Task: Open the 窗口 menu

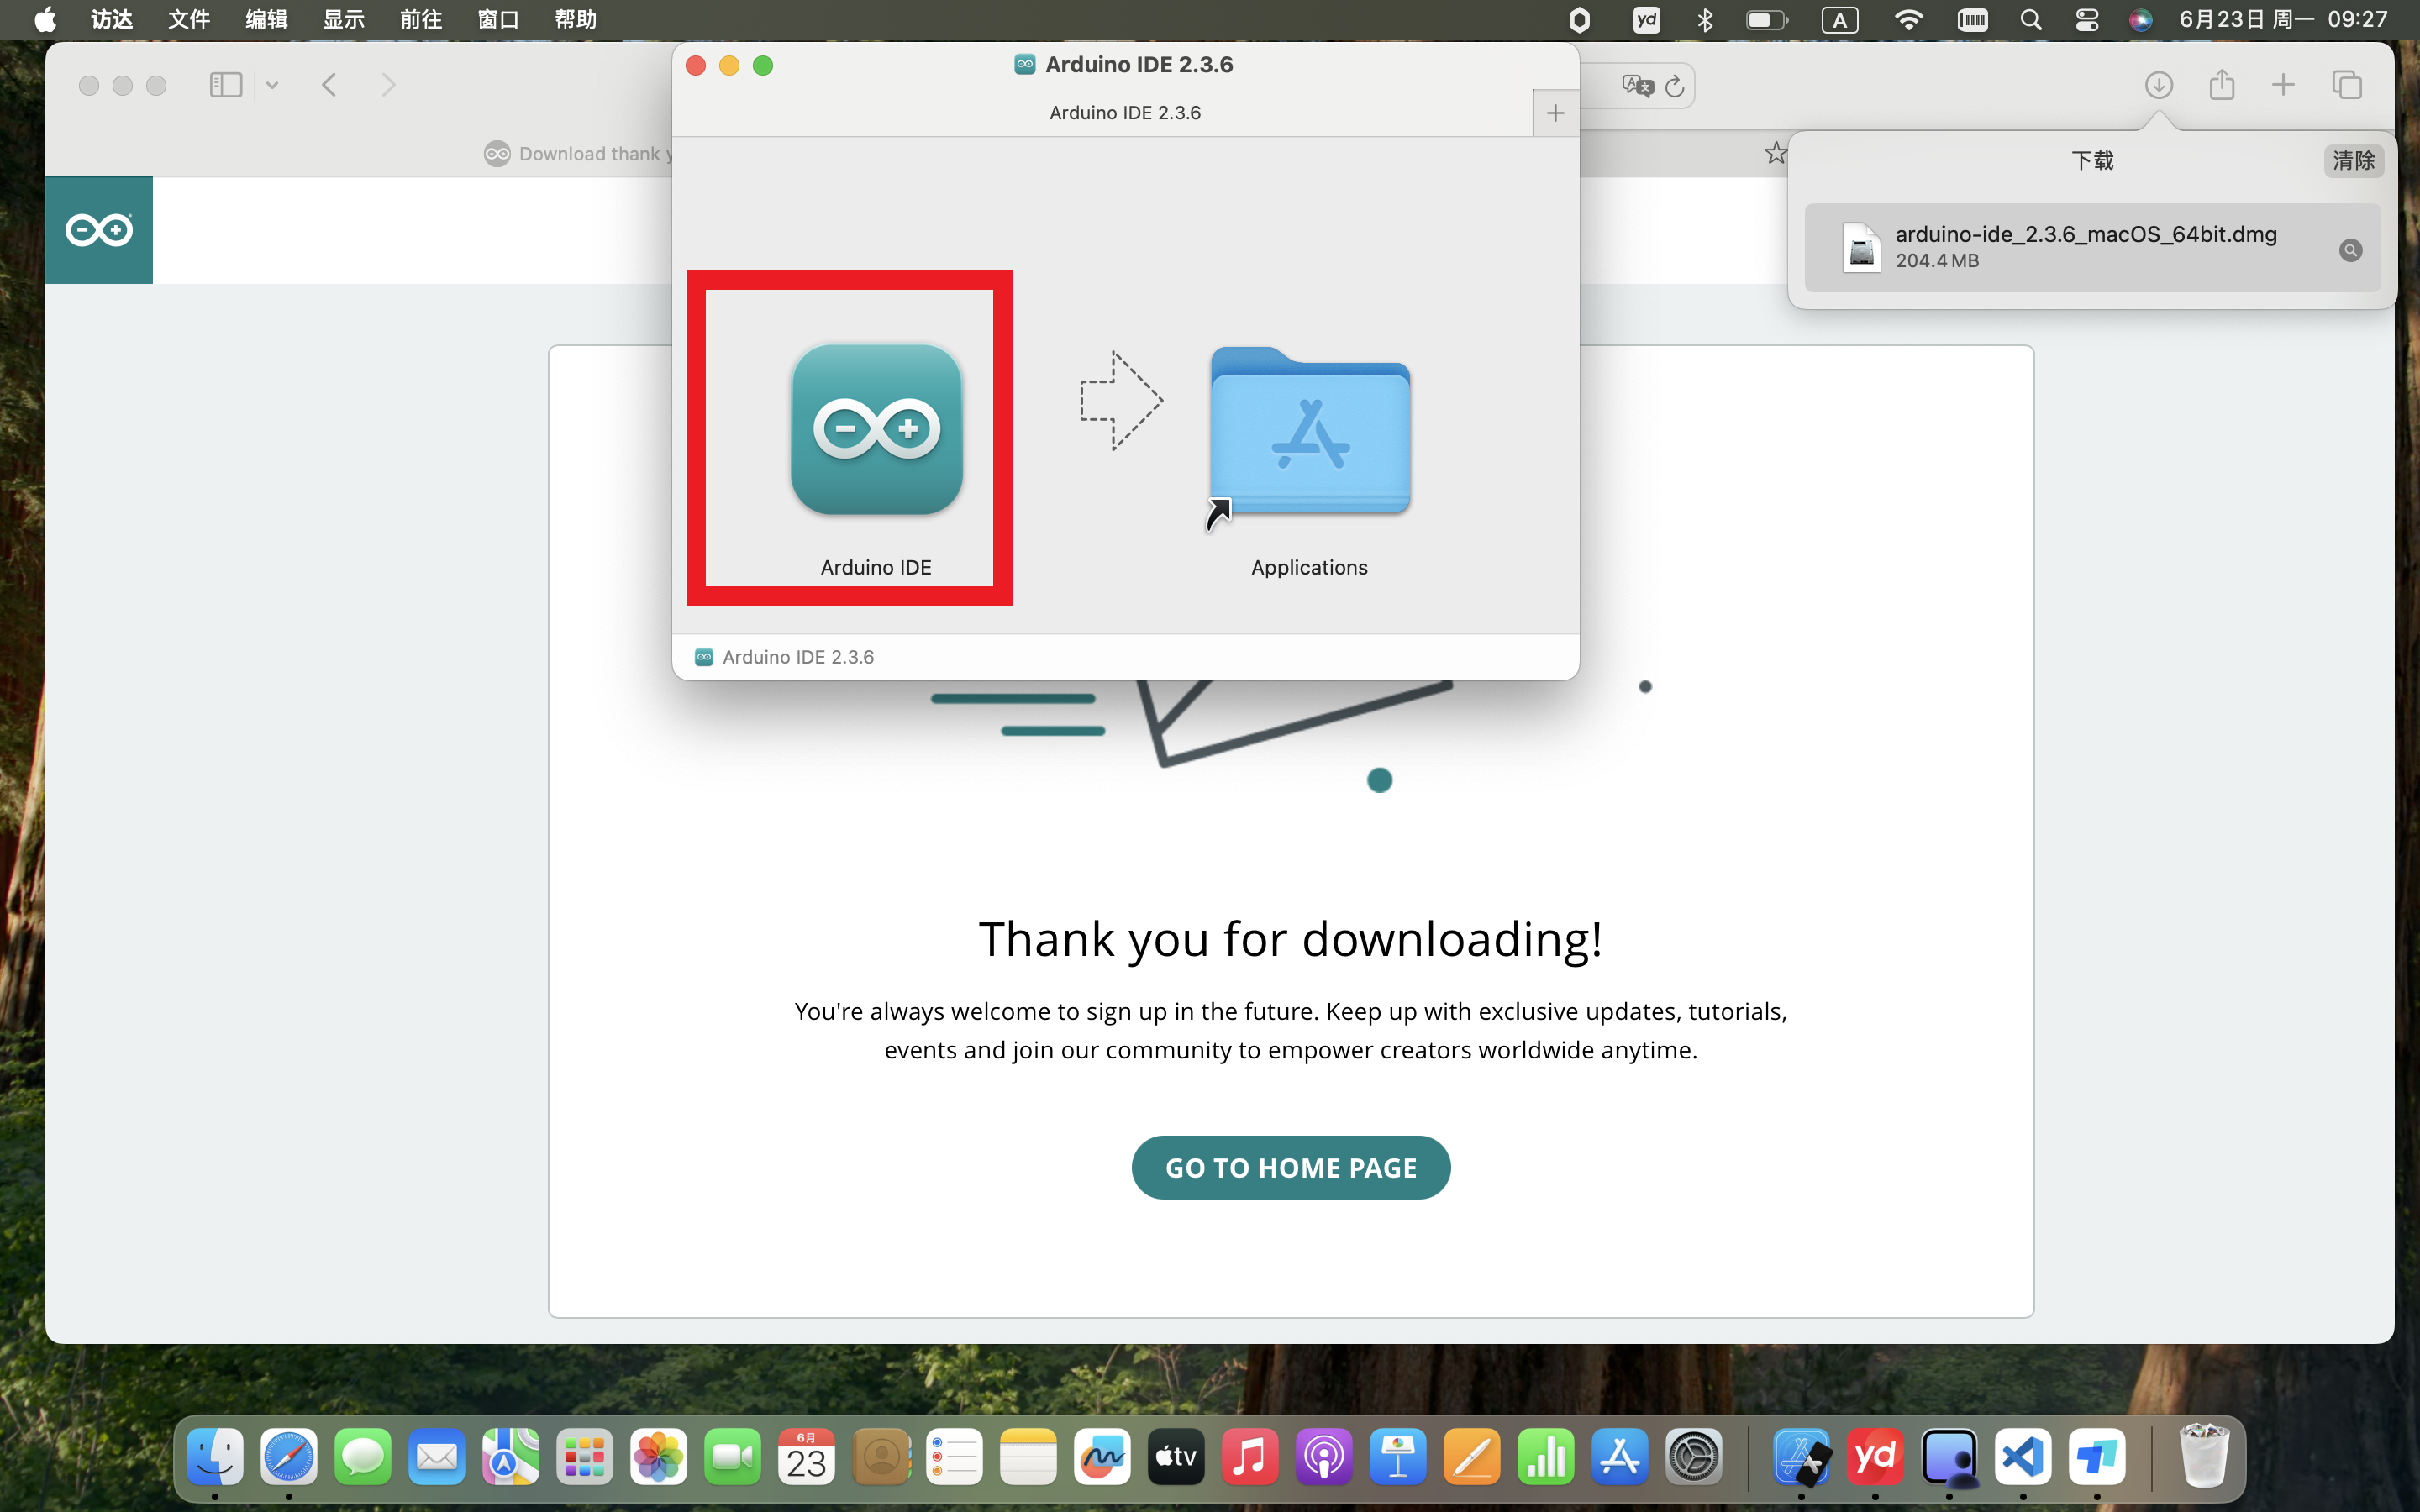Action: click(x=498, y=20)
